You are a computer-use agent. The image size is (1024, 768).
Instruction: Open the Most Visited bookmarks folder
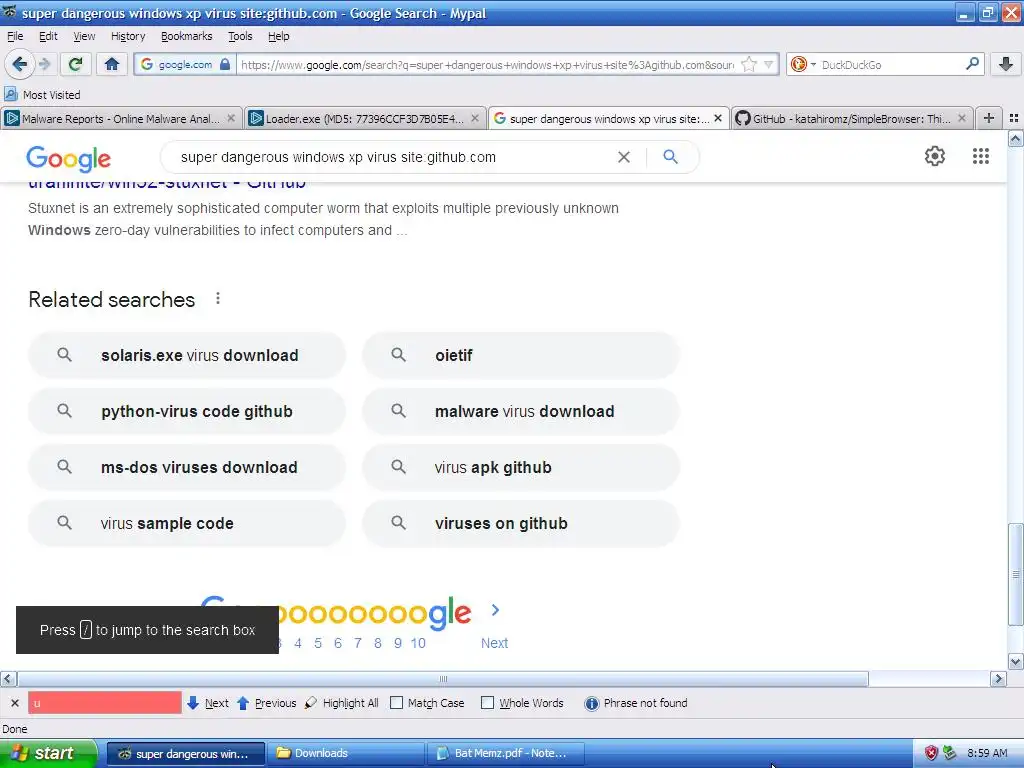coord(43,95)
